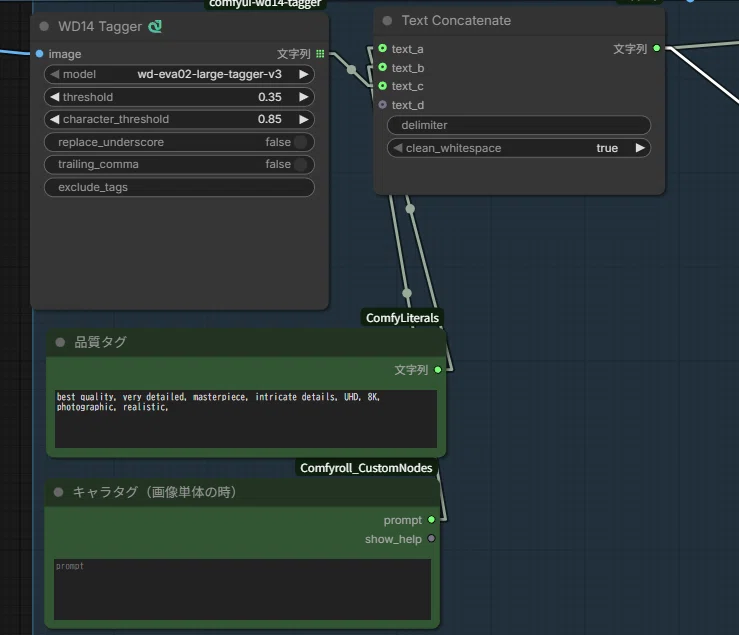Increase threshold with right arrow
Screen dimensions: 739x635
click(x=304, y=97)
